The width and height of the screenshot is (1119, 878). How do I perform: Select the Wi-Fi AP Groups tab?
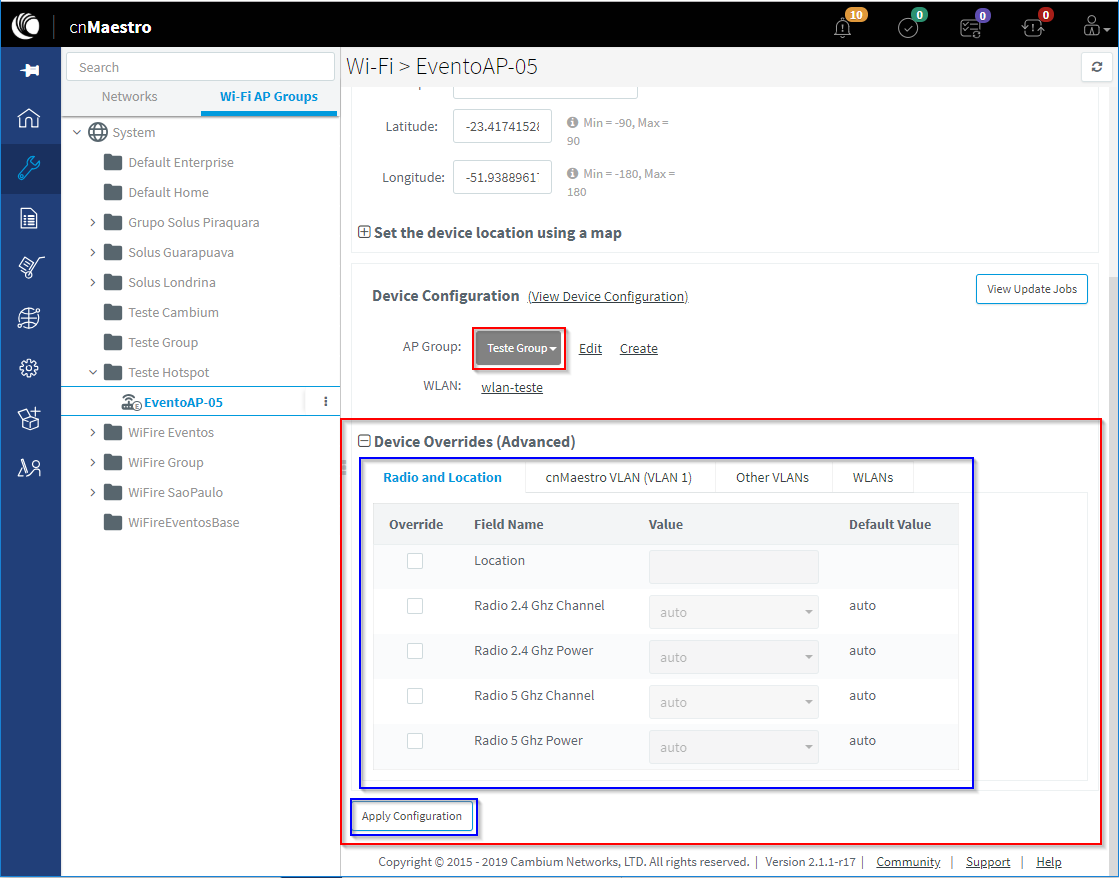pyautogui.click(x=269, y=96)
